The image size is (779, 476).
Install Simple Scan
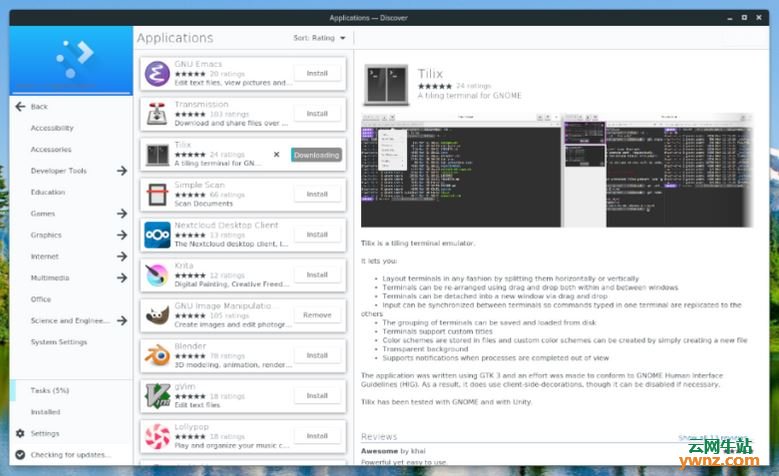[317, 194]
